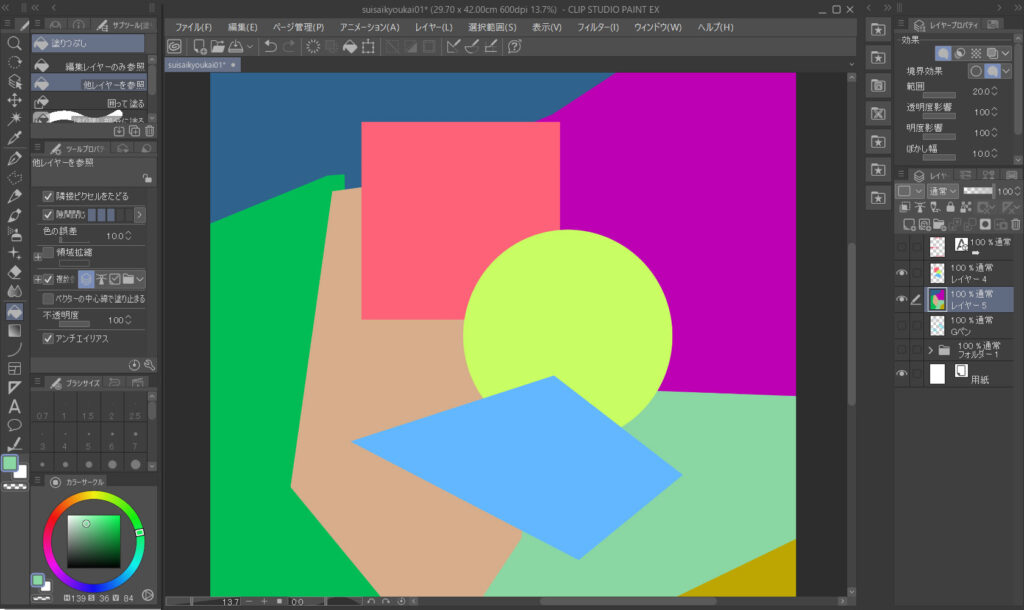This screenshot has width=1024, height=610.
Task: Select the Gradient tool
Action: point(15,330)
